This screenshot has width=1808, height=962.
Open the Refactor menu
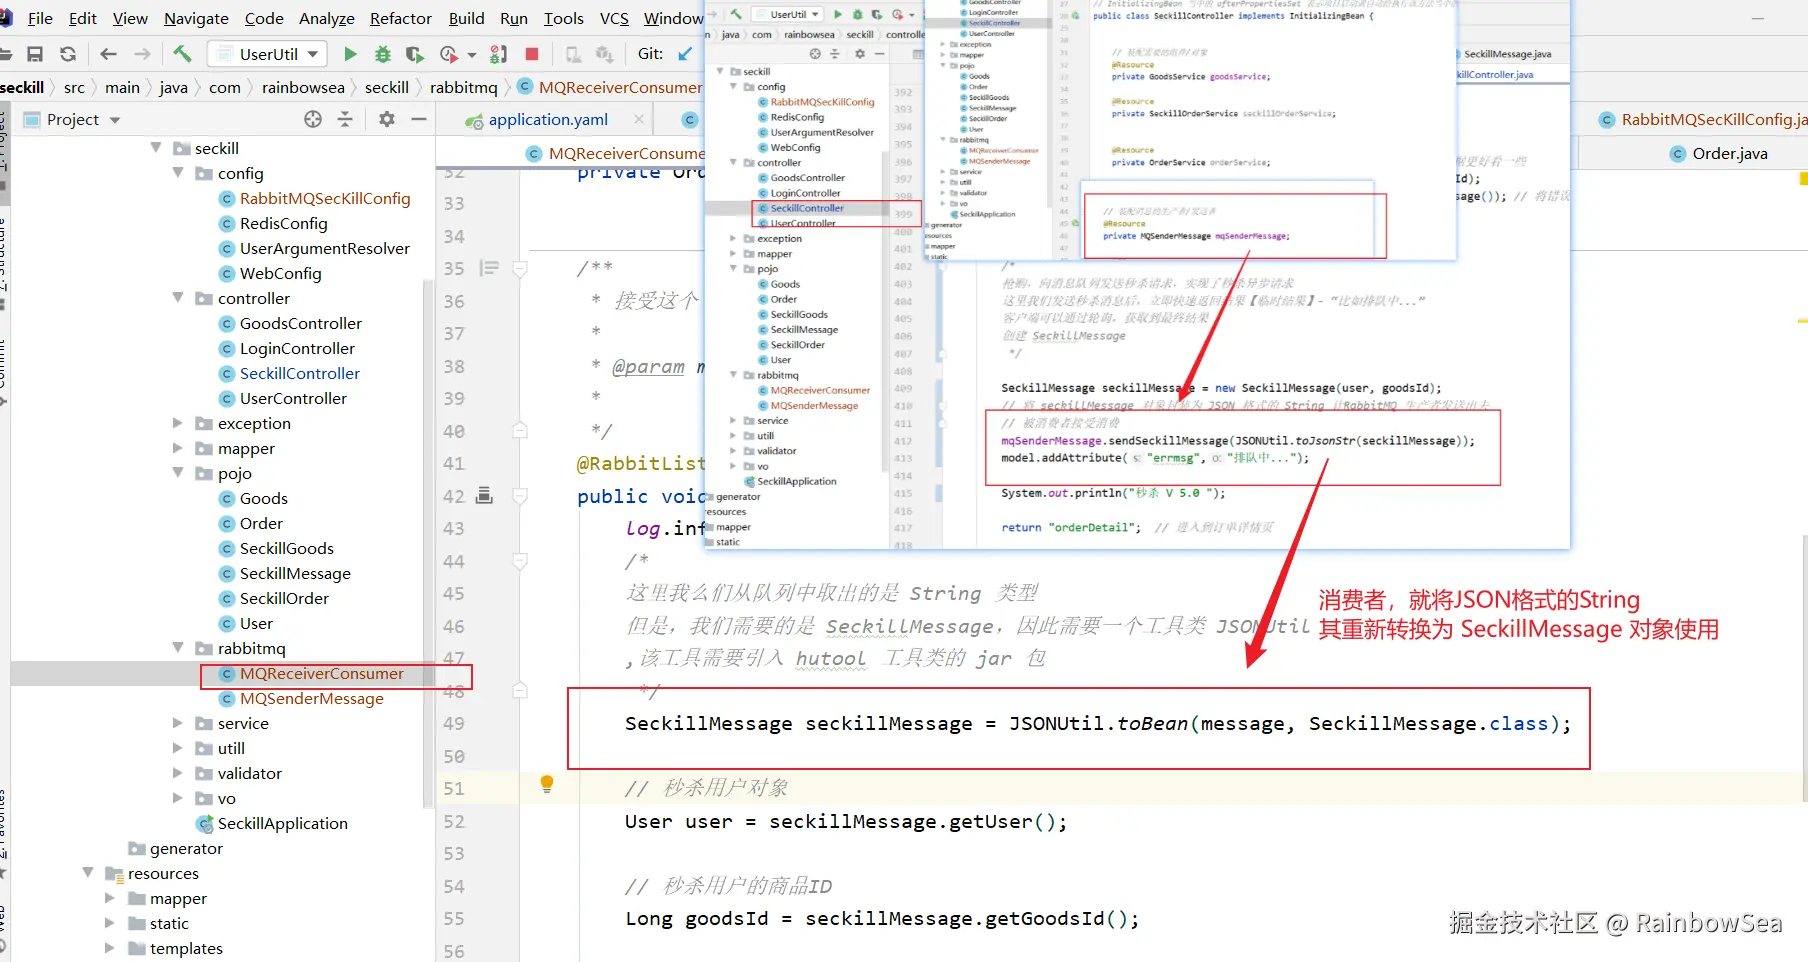[401, 18]
